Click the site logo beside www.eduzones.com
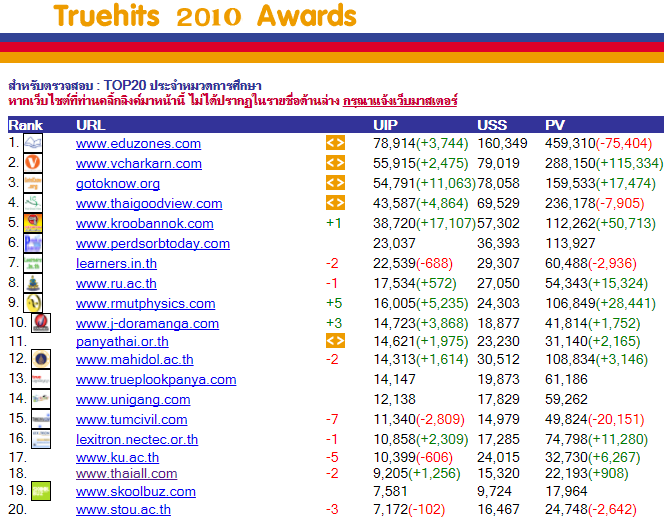The height and width of the screenshot is (520, 664). 33,144
